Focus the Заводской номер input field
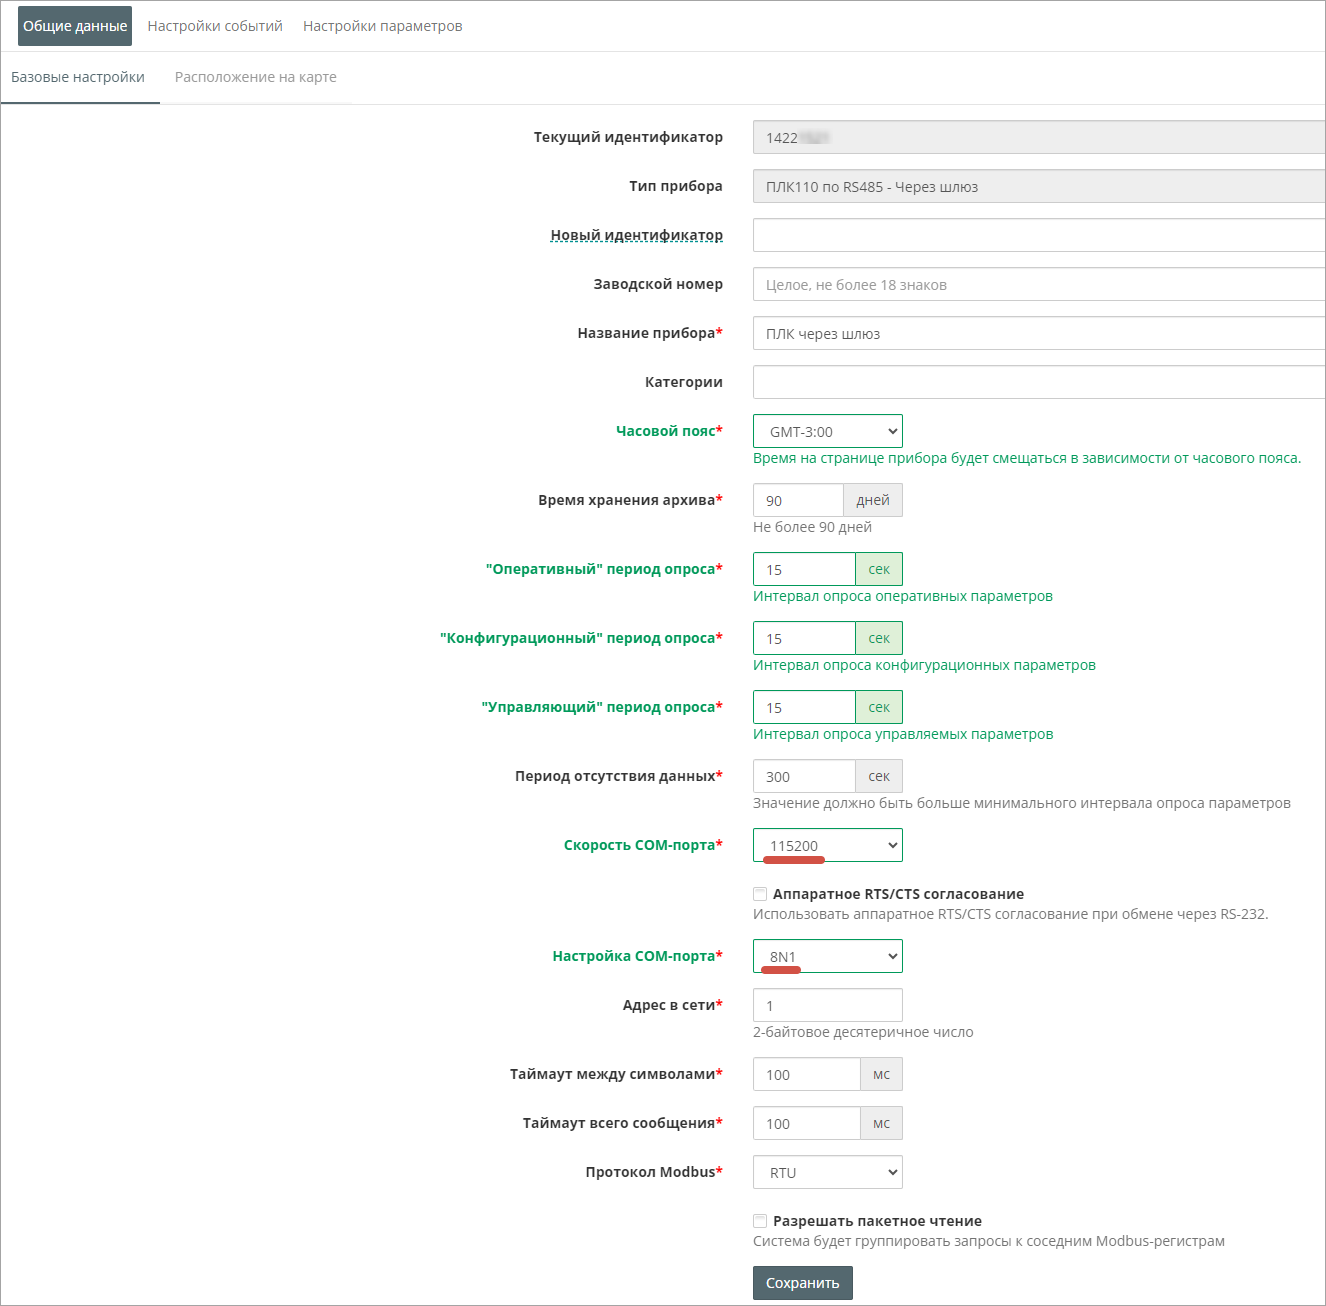1326x1306 pixels. (1038, 285)
